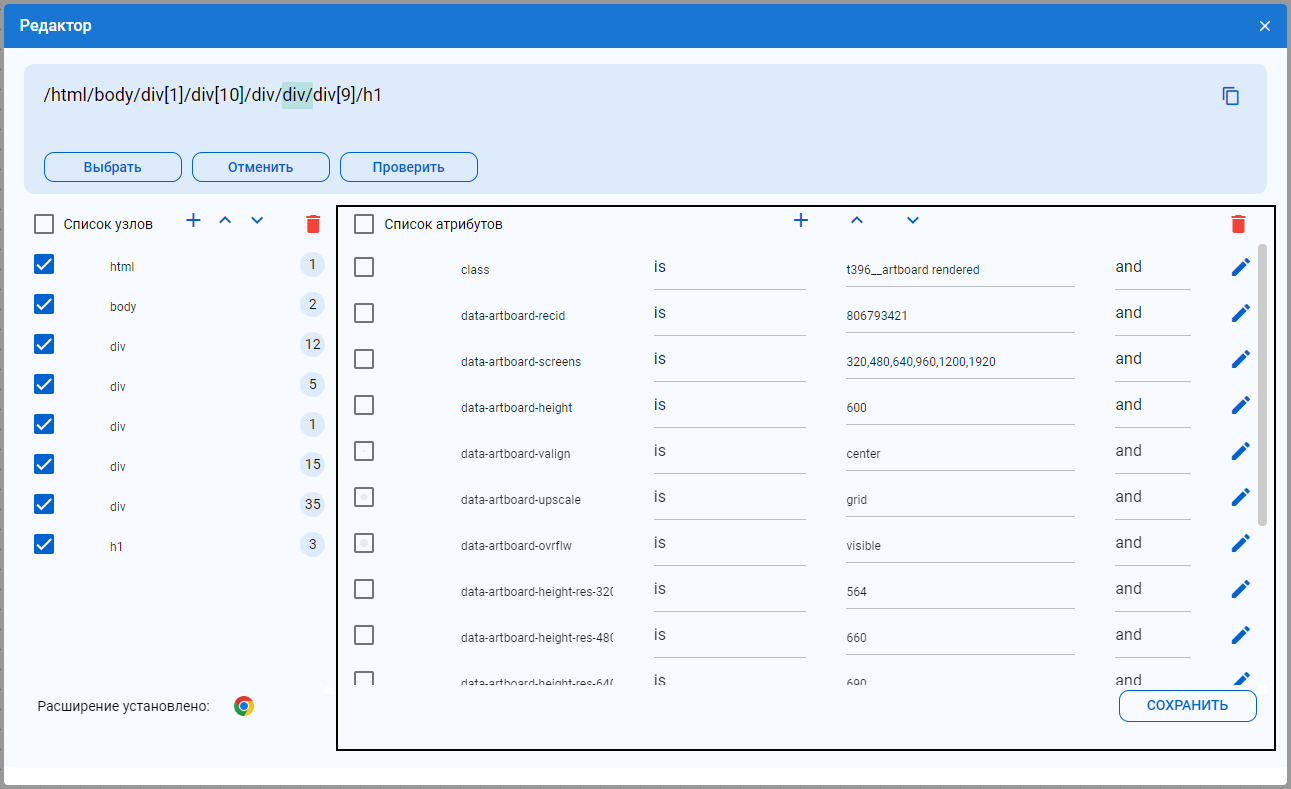Click the count badge 15 on div
Screen dimensions: 1291x789
[x=312, y=464]
